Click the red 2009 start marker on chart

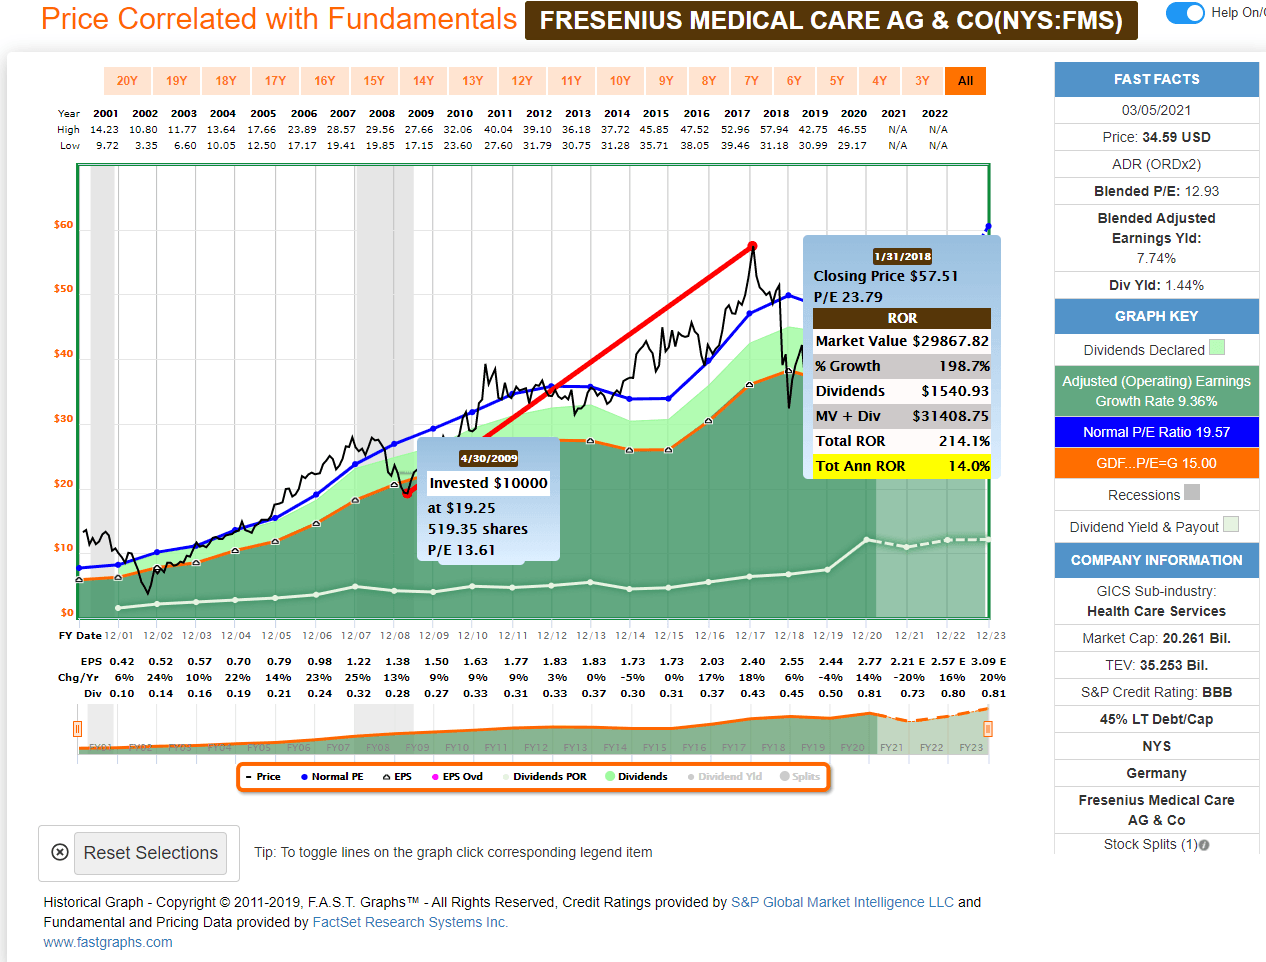(x=406, y=493)
